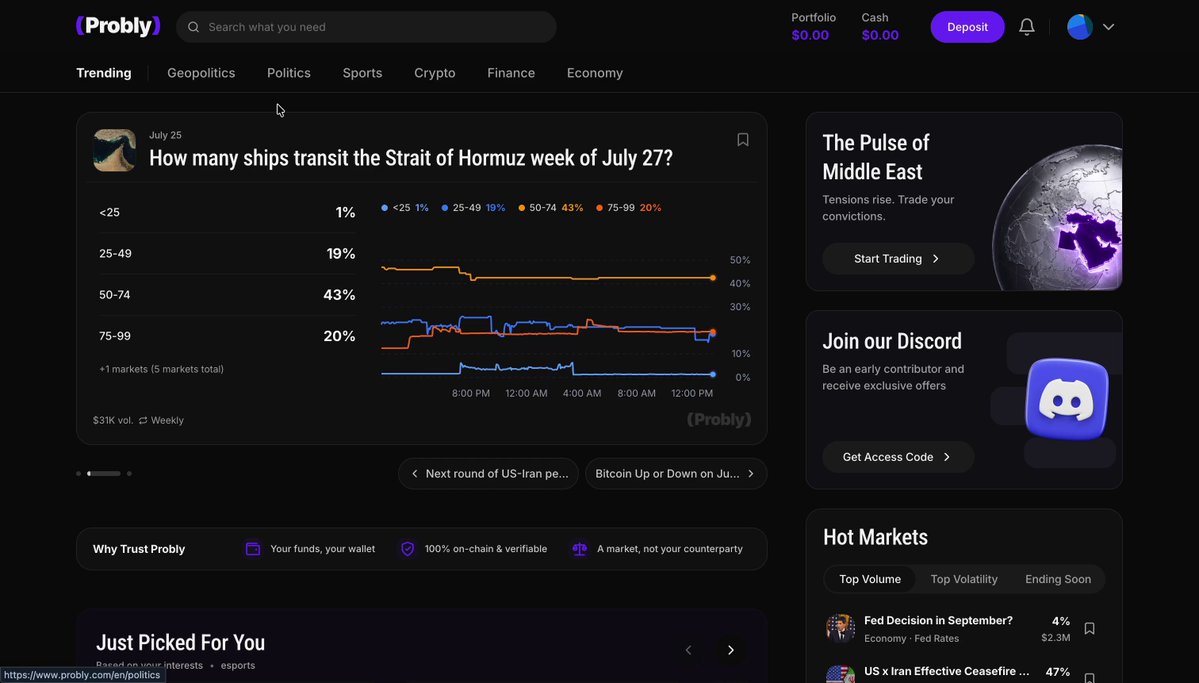Open the Economy category
1199x683 pixels.
[x=595, y=73]
